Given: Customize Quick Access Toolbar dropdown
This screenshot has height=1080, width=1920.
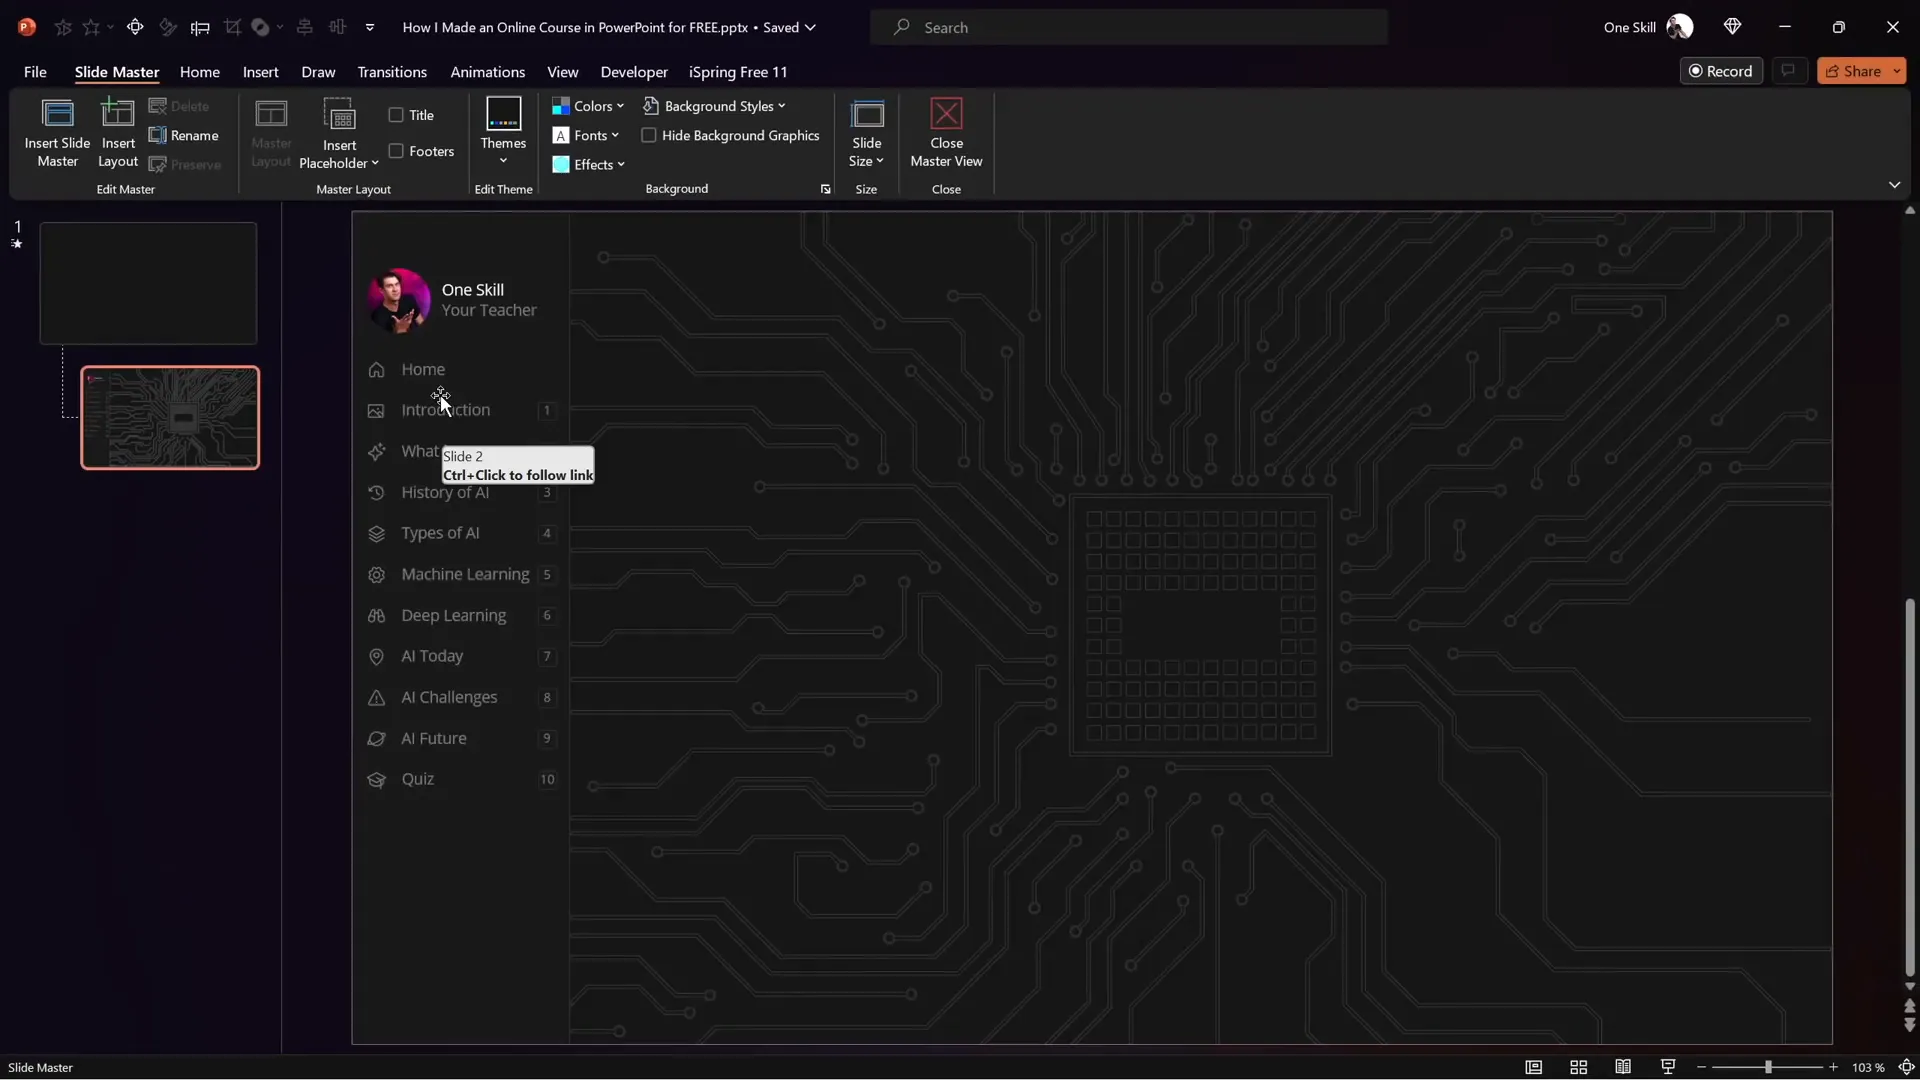Looking at the screenshot, I should (370, 27).
